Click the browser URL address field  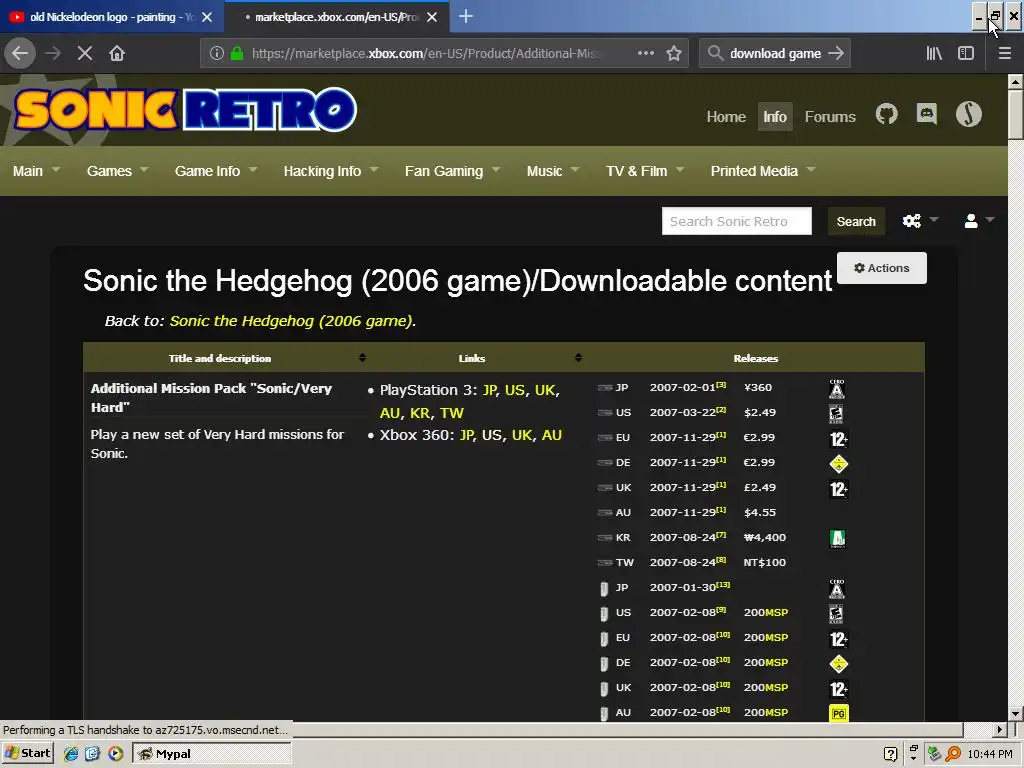point(424,53)
